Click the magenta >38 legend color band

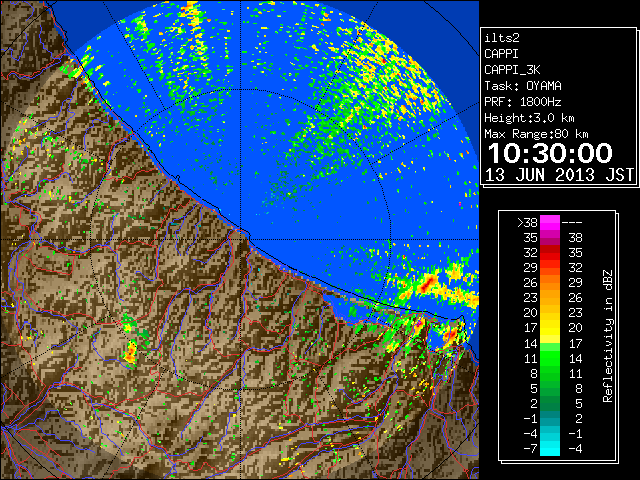point(550,222)
